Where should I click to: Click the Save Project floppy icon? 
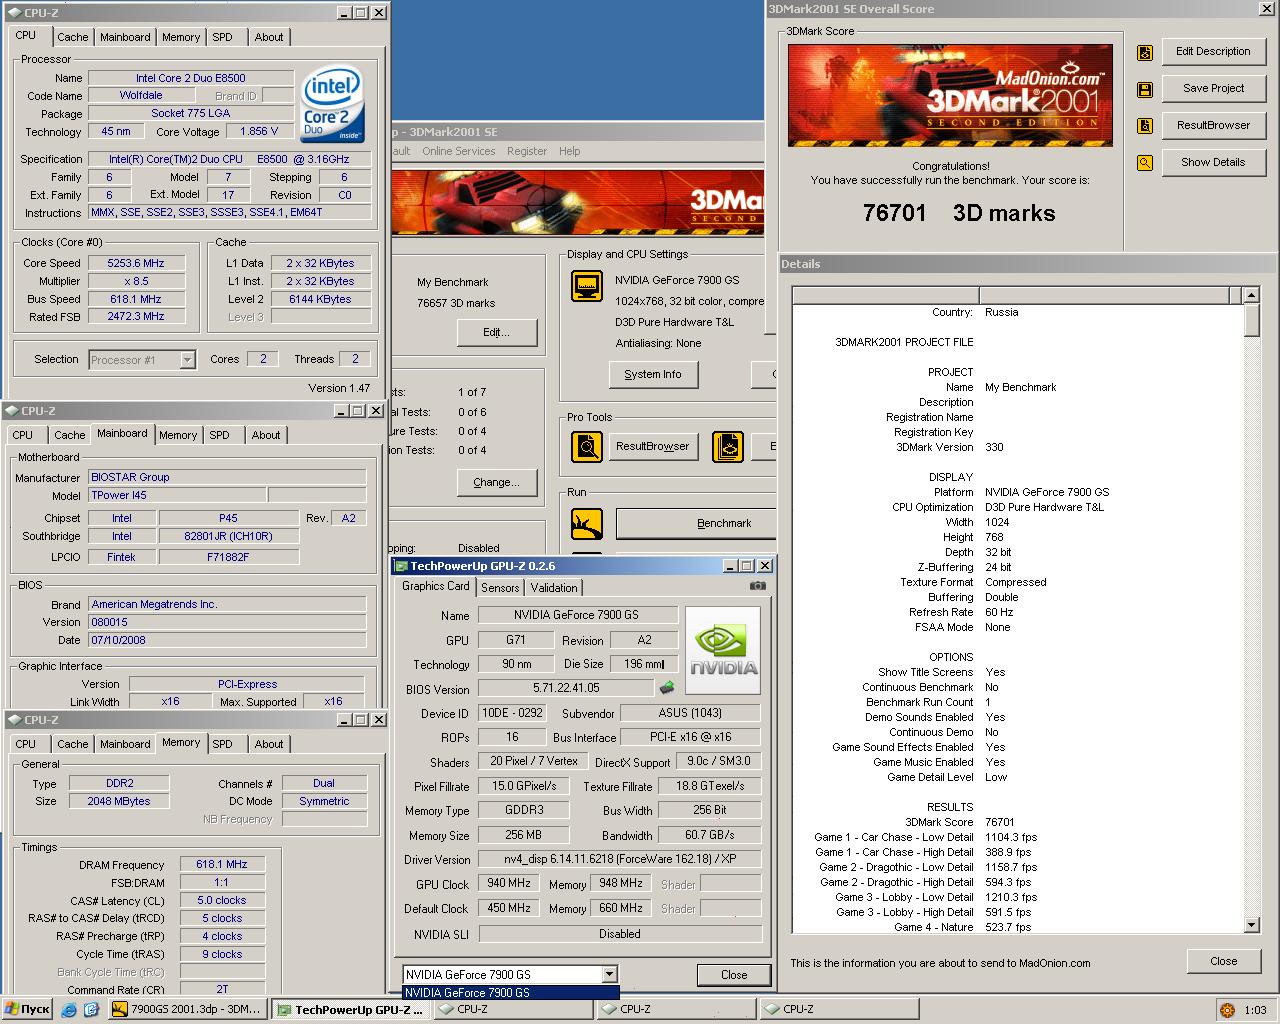(x=1145, y=89)
